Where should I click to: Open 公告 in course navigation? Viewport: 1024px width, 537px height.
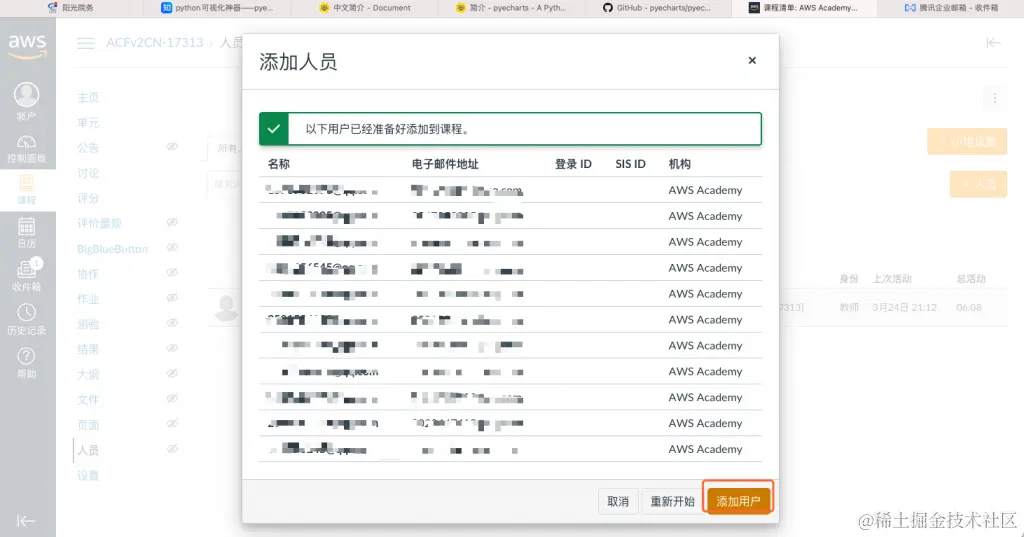(x=88, y=148)
